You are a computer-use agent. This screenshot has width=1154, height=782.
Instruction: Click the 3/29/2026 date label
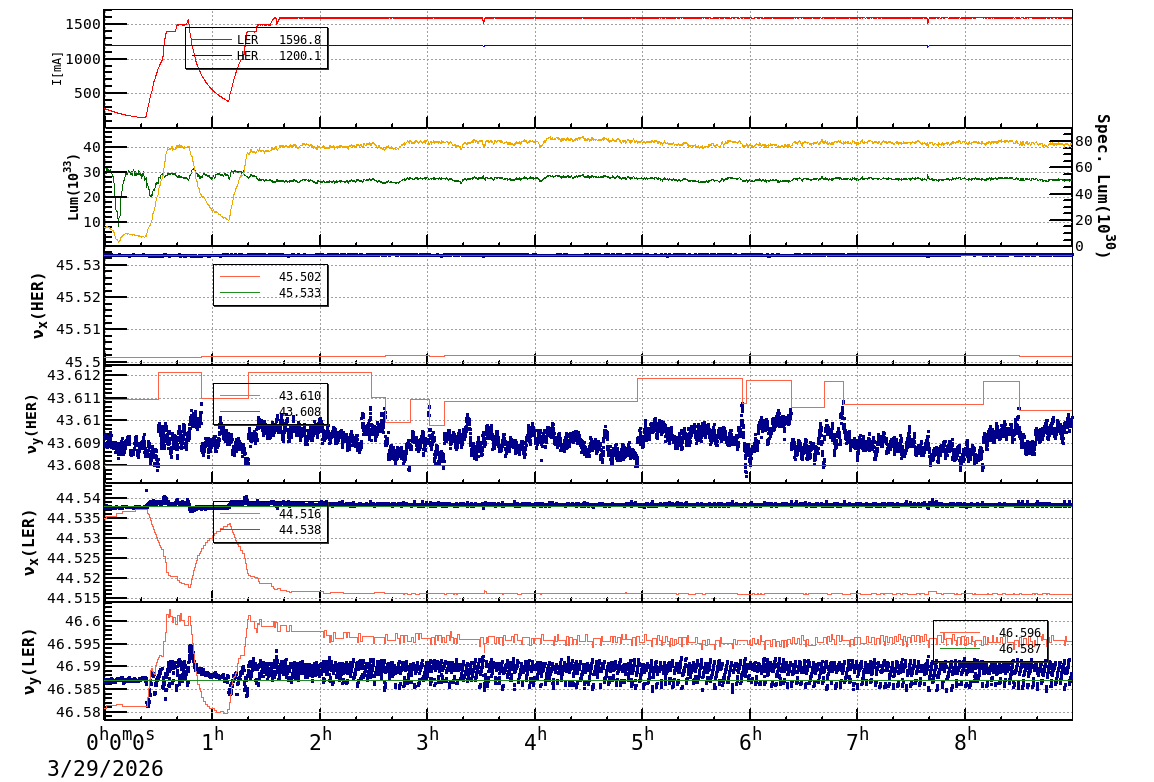105,769
